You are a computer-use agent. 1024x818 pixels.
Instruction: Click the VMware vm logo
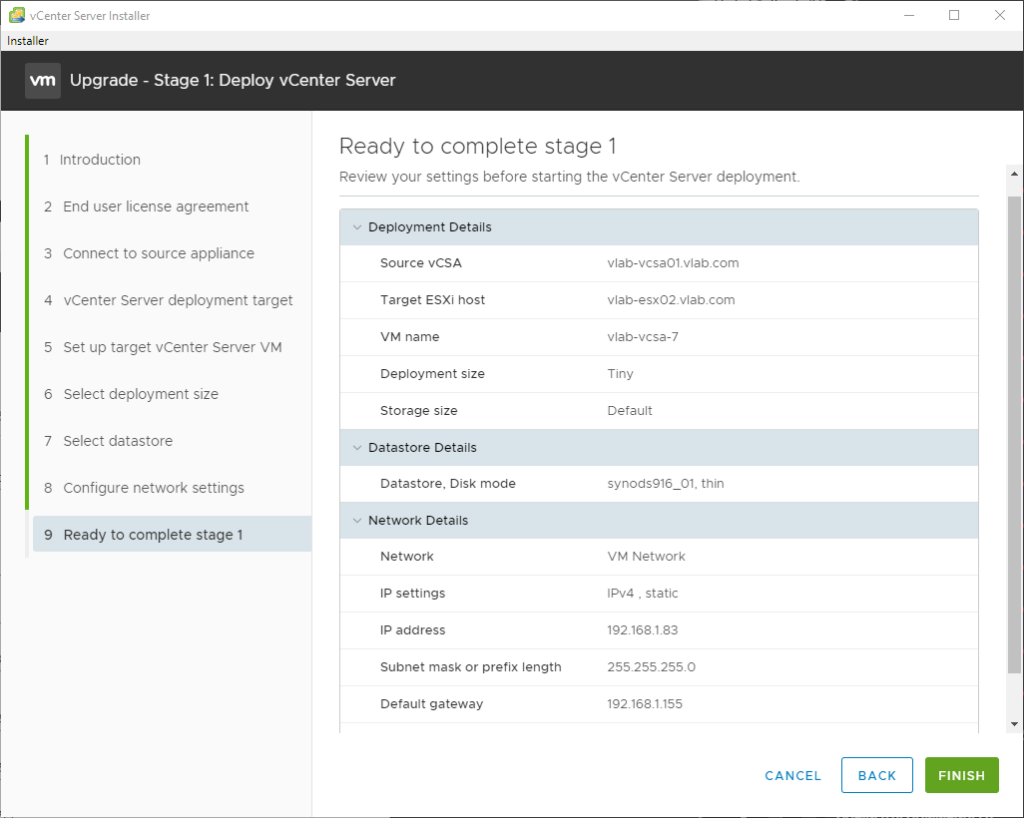pyautogui.click(x=43, y=80)
